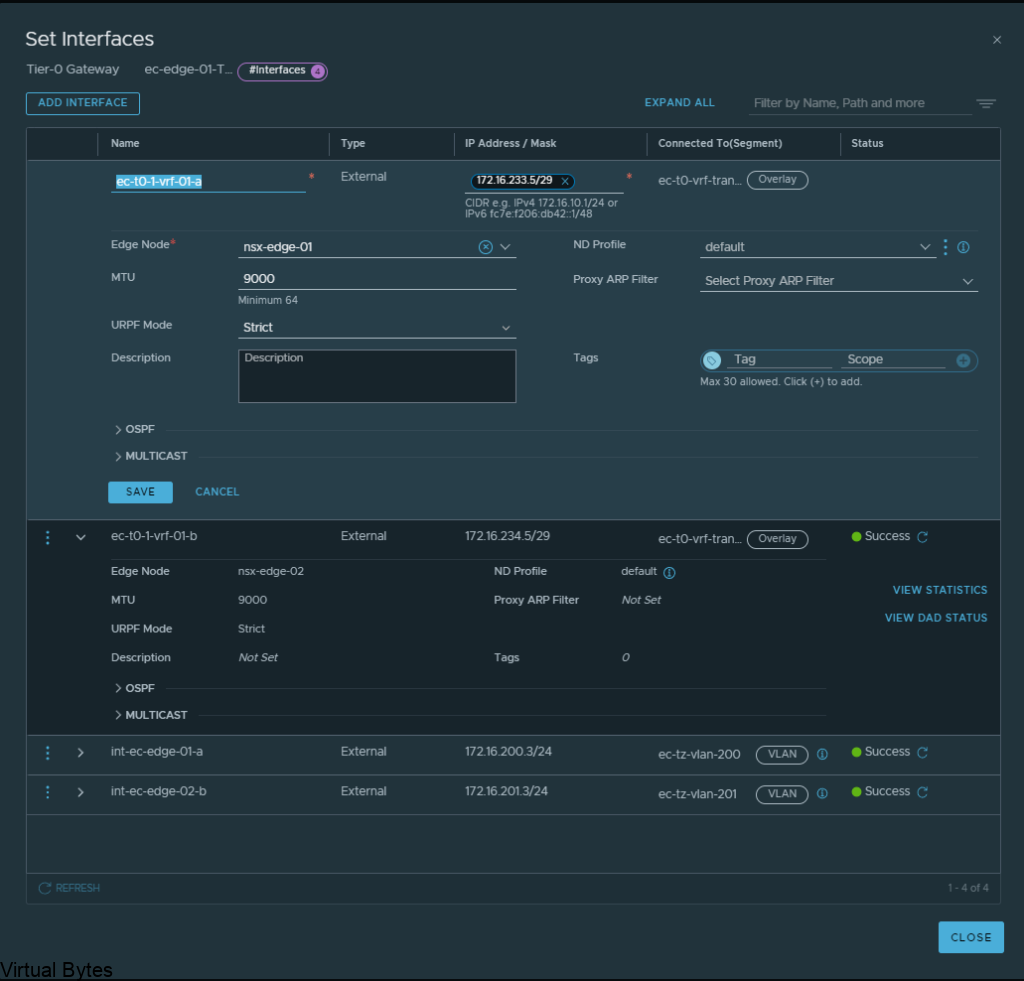
Task: Click the add tag plus icon
Action: click(963, 360)
